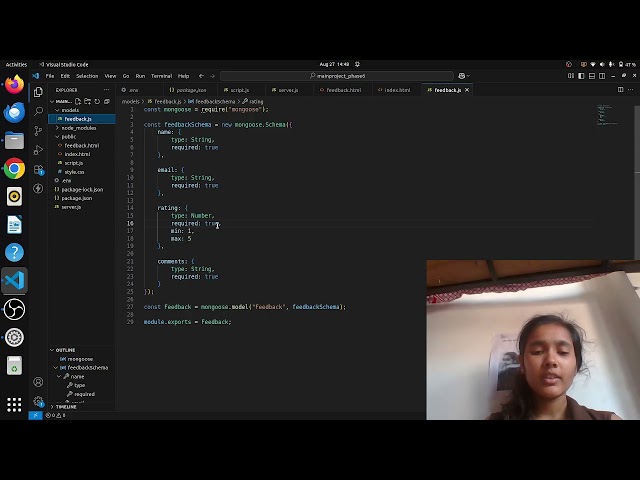Click the New Folder icon in Explorer

pos(87,101)
